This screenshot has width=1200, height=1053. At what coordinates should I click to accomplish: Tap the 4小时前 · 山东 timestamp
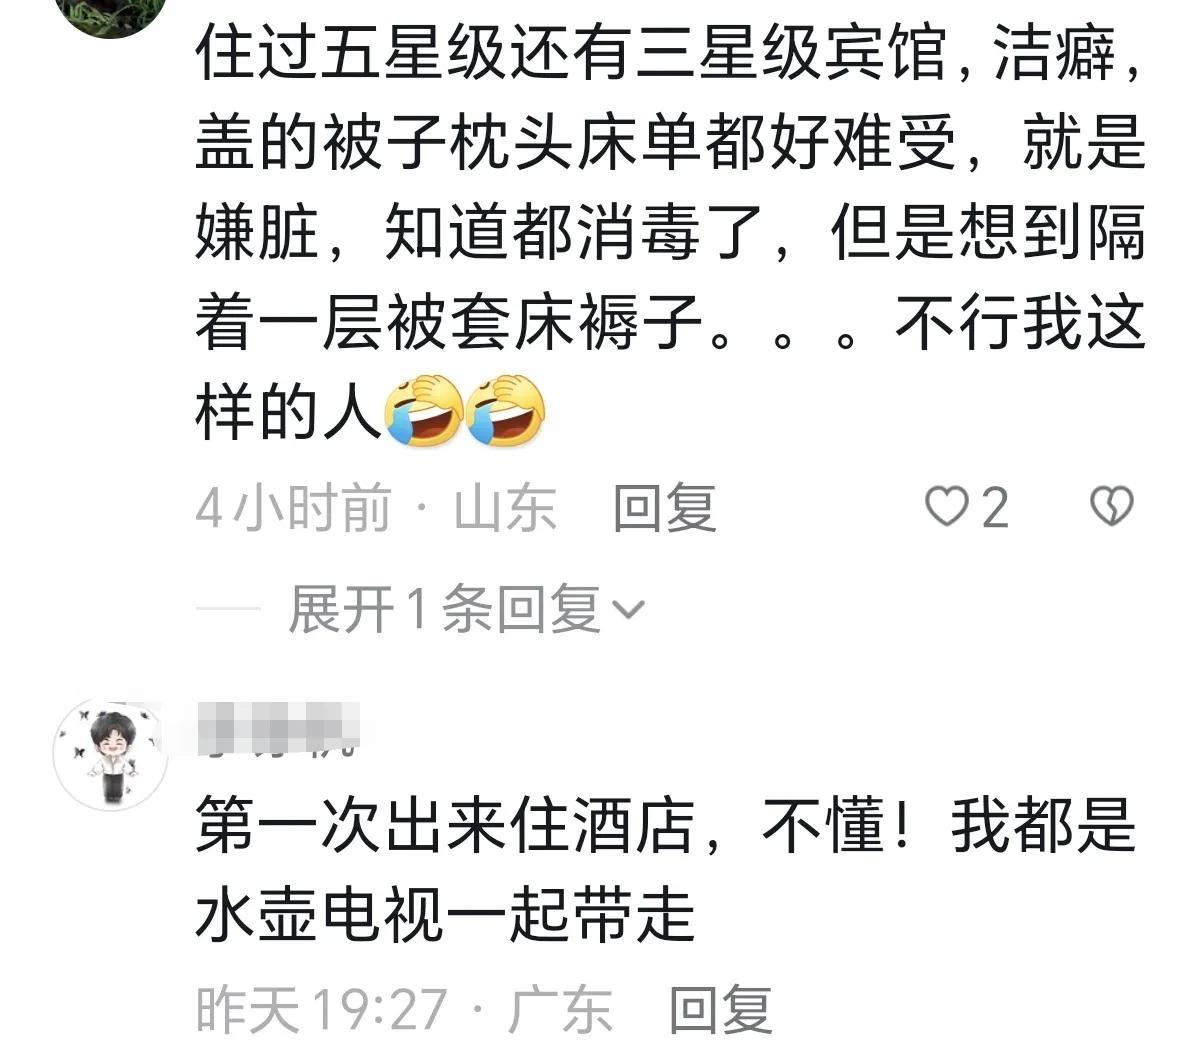375,508
